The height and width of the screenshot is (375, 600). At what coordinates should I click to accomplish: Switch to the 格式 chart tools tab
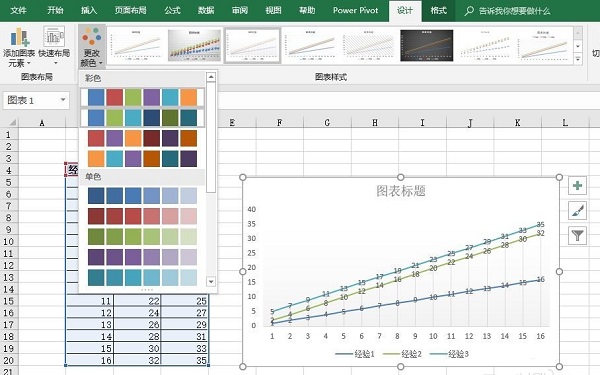tap(439, 11)
